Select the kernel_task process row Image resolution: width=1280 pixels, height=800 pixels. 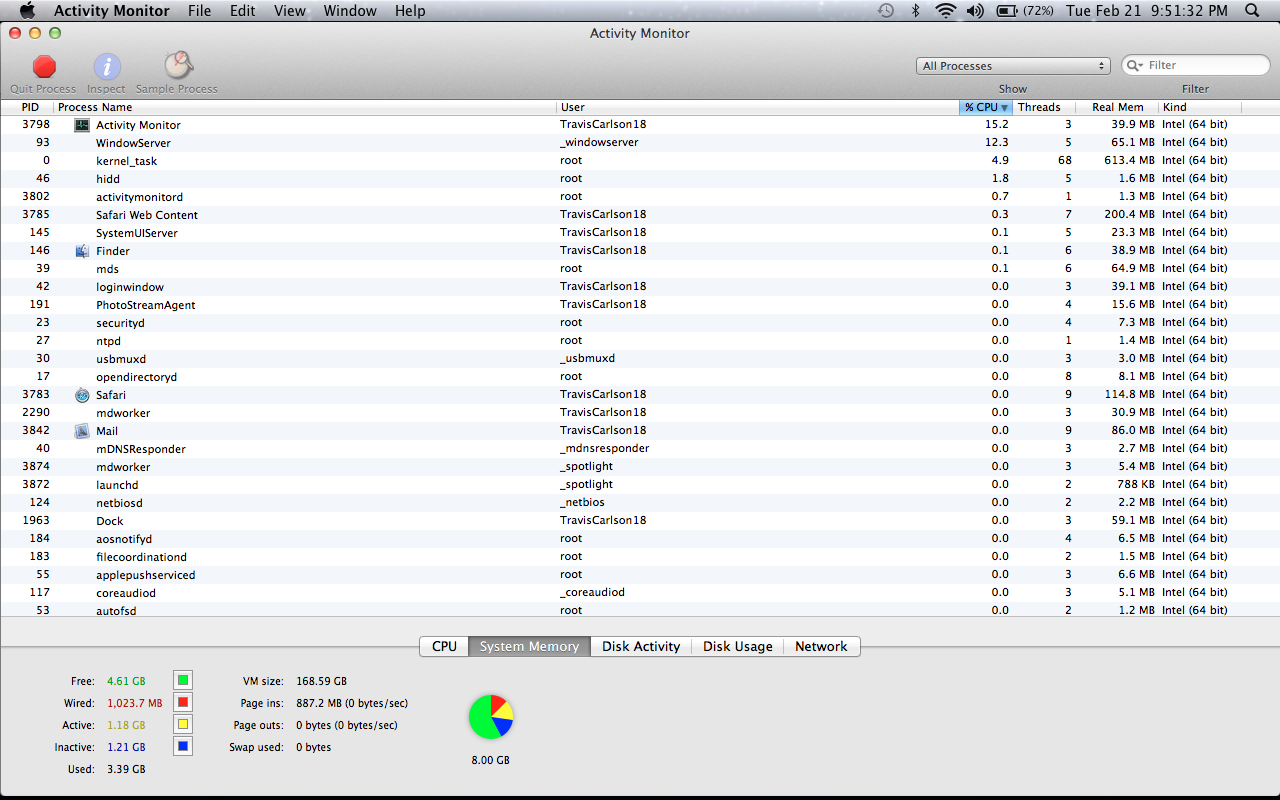tap(640, 161)
